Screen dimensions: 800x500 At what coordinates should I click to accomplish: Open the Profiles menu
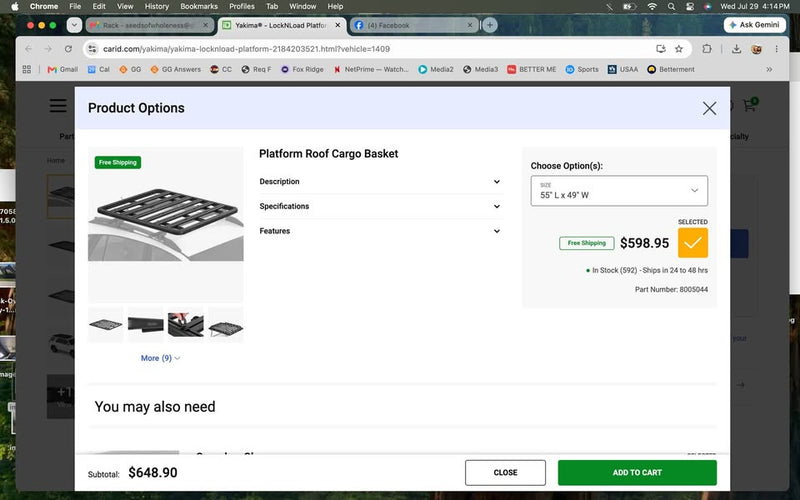(x=242, y=7)
